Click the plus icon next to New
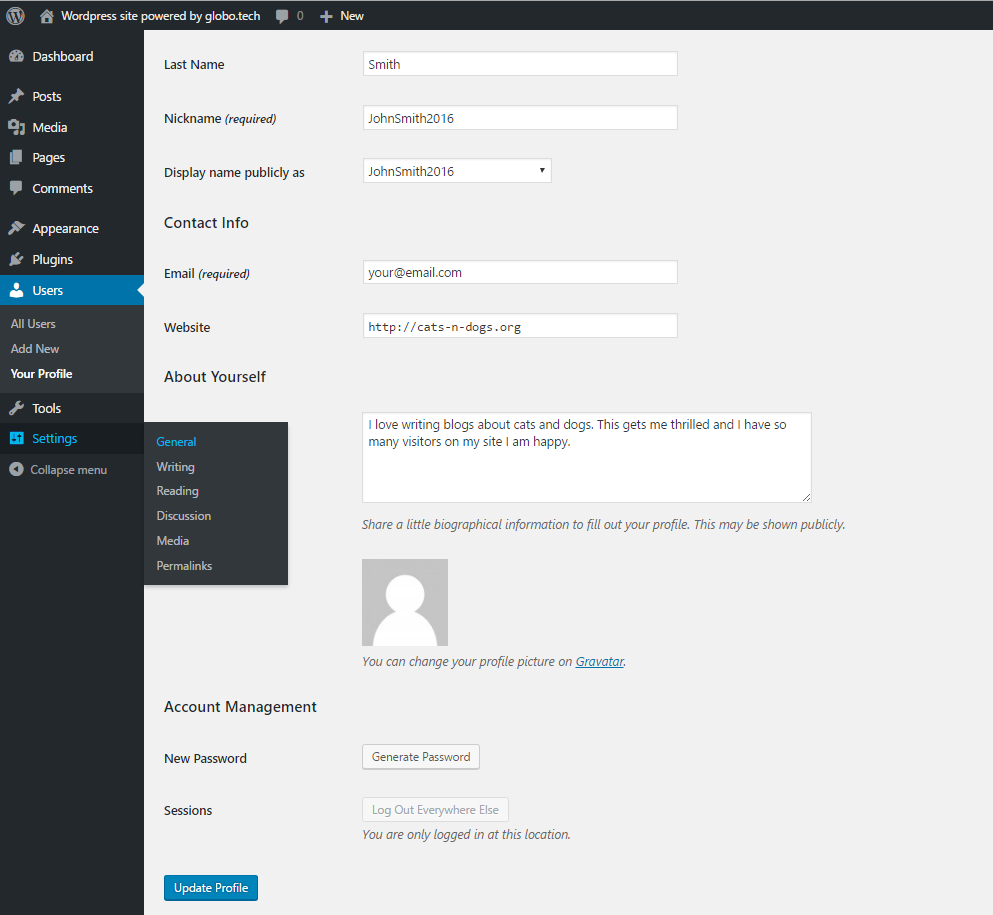 326,16
